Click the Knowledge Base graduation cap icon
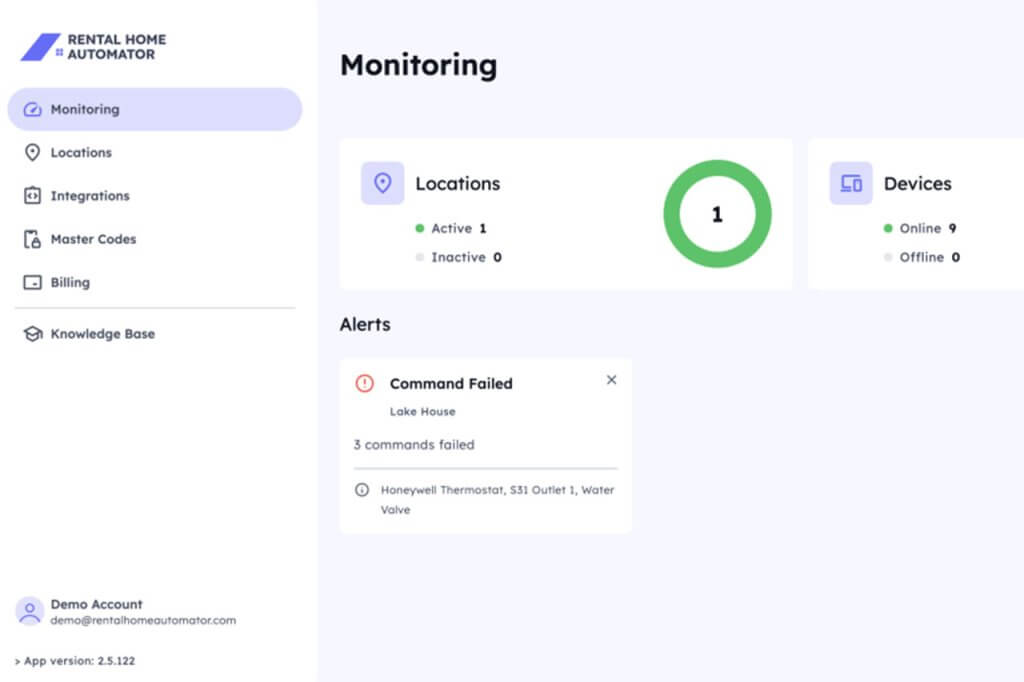The height and width of the screenshot is (682, 1024). point(32,334)
